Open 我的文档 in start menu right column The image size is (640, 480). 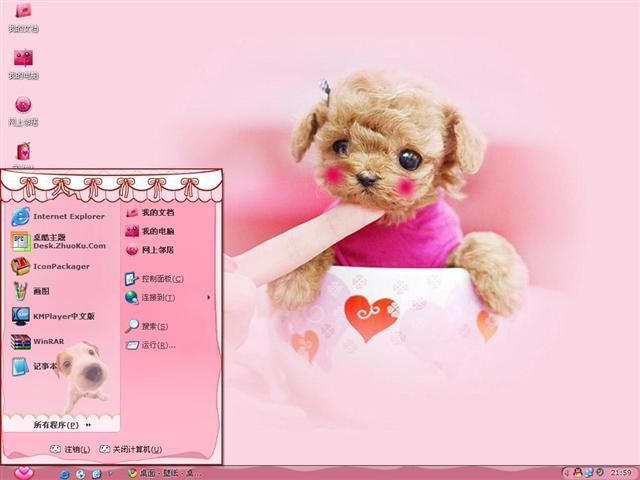pos(150,212)
